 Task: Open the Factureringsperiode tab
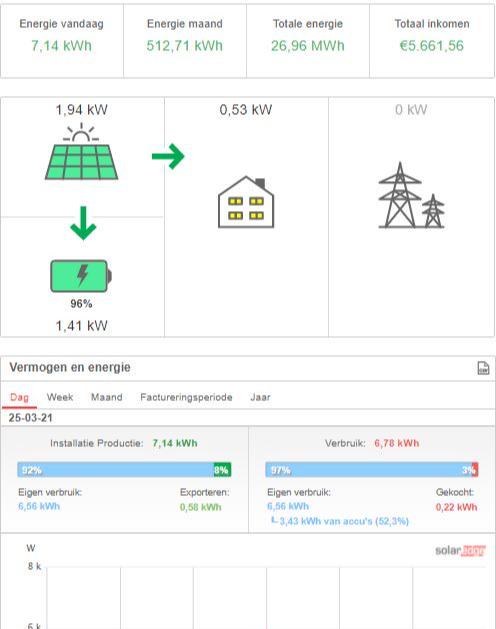tap(186, 397)
